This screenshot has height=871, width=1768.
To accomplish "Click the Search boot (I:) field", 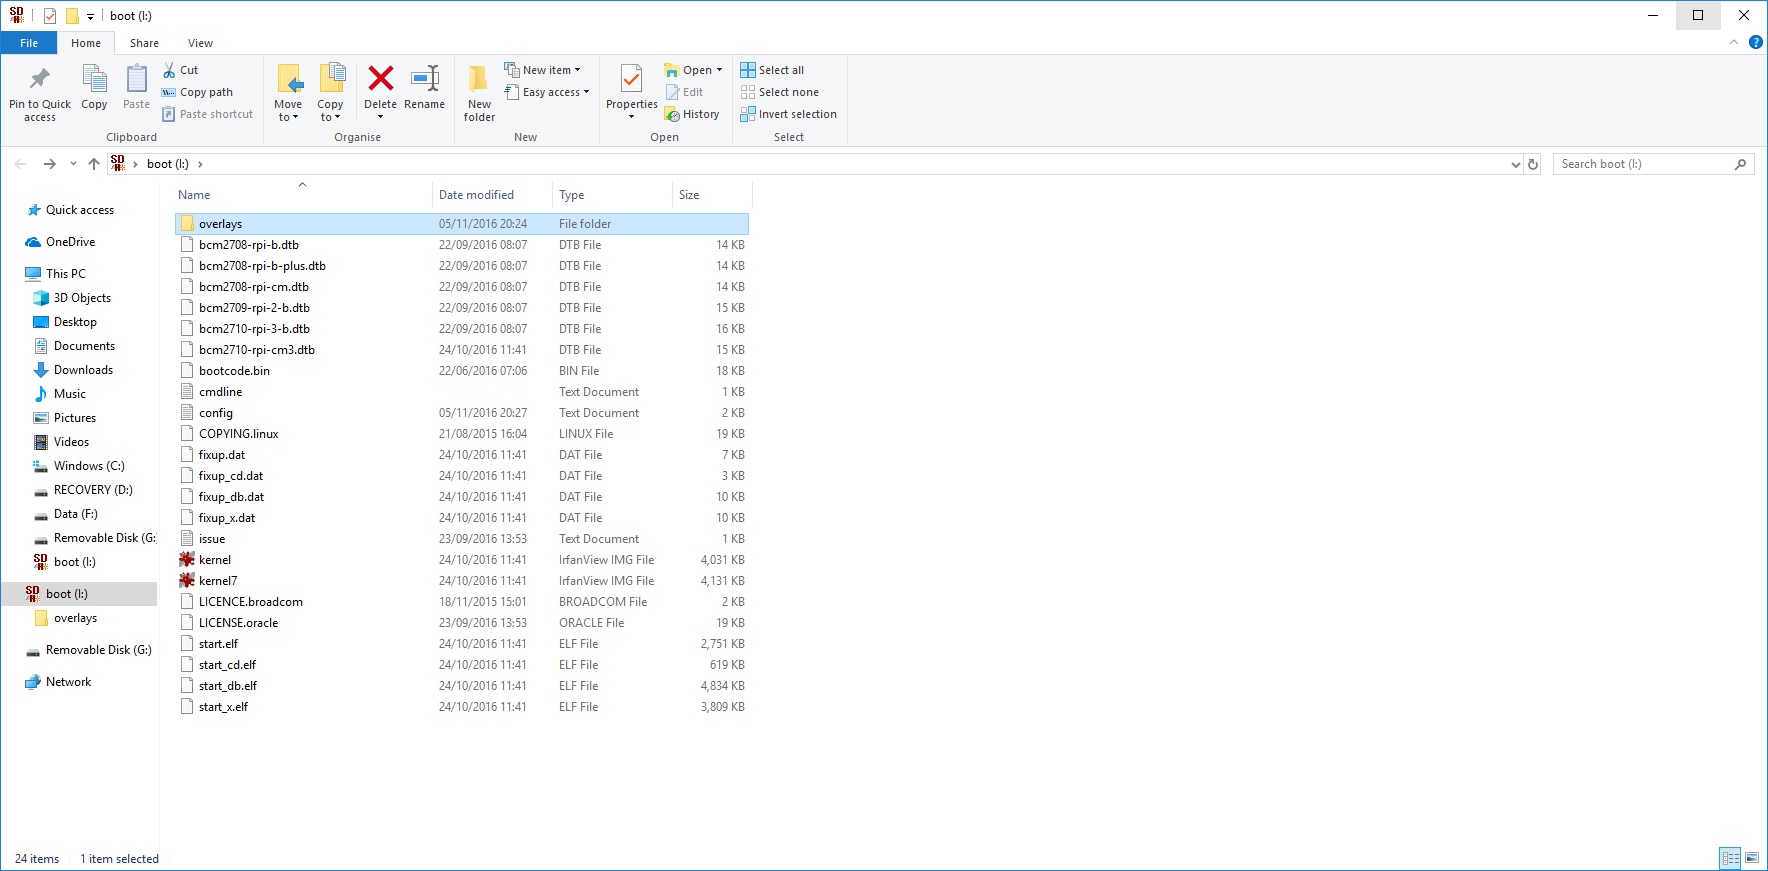I will 1643,164.
